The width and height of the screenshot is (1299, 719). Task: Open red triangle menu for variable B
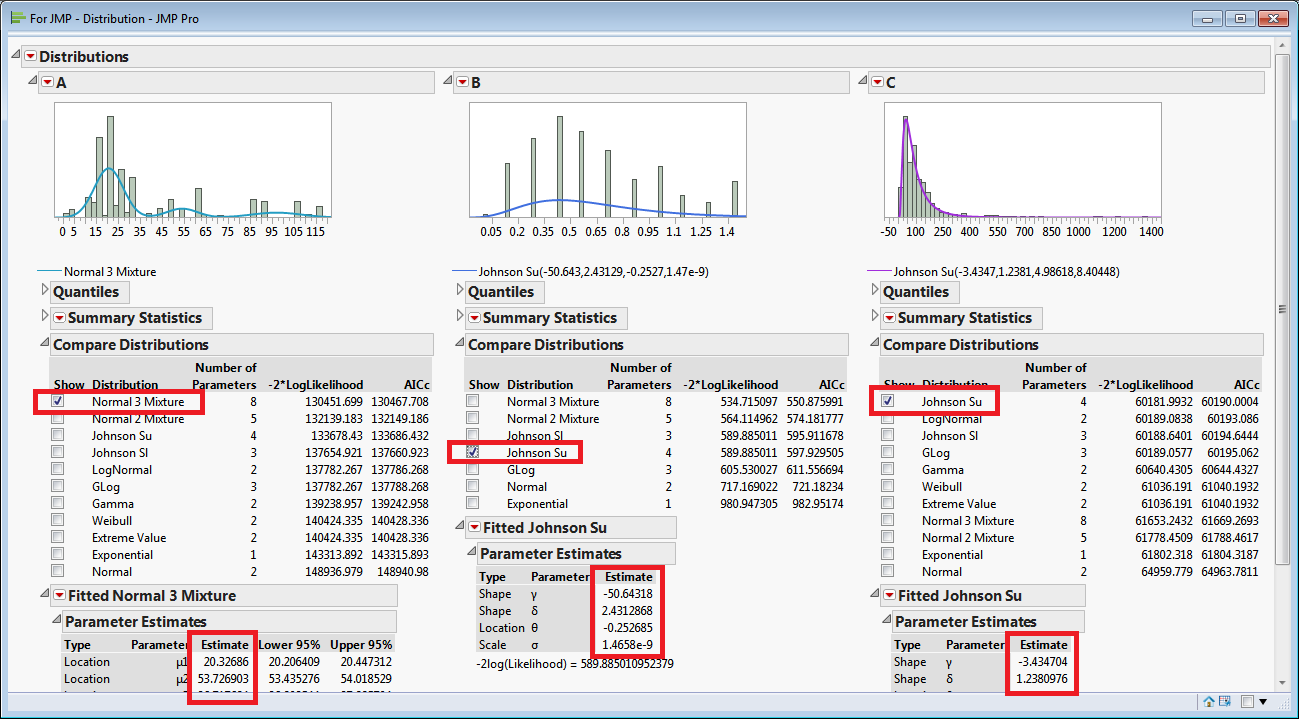461,82
